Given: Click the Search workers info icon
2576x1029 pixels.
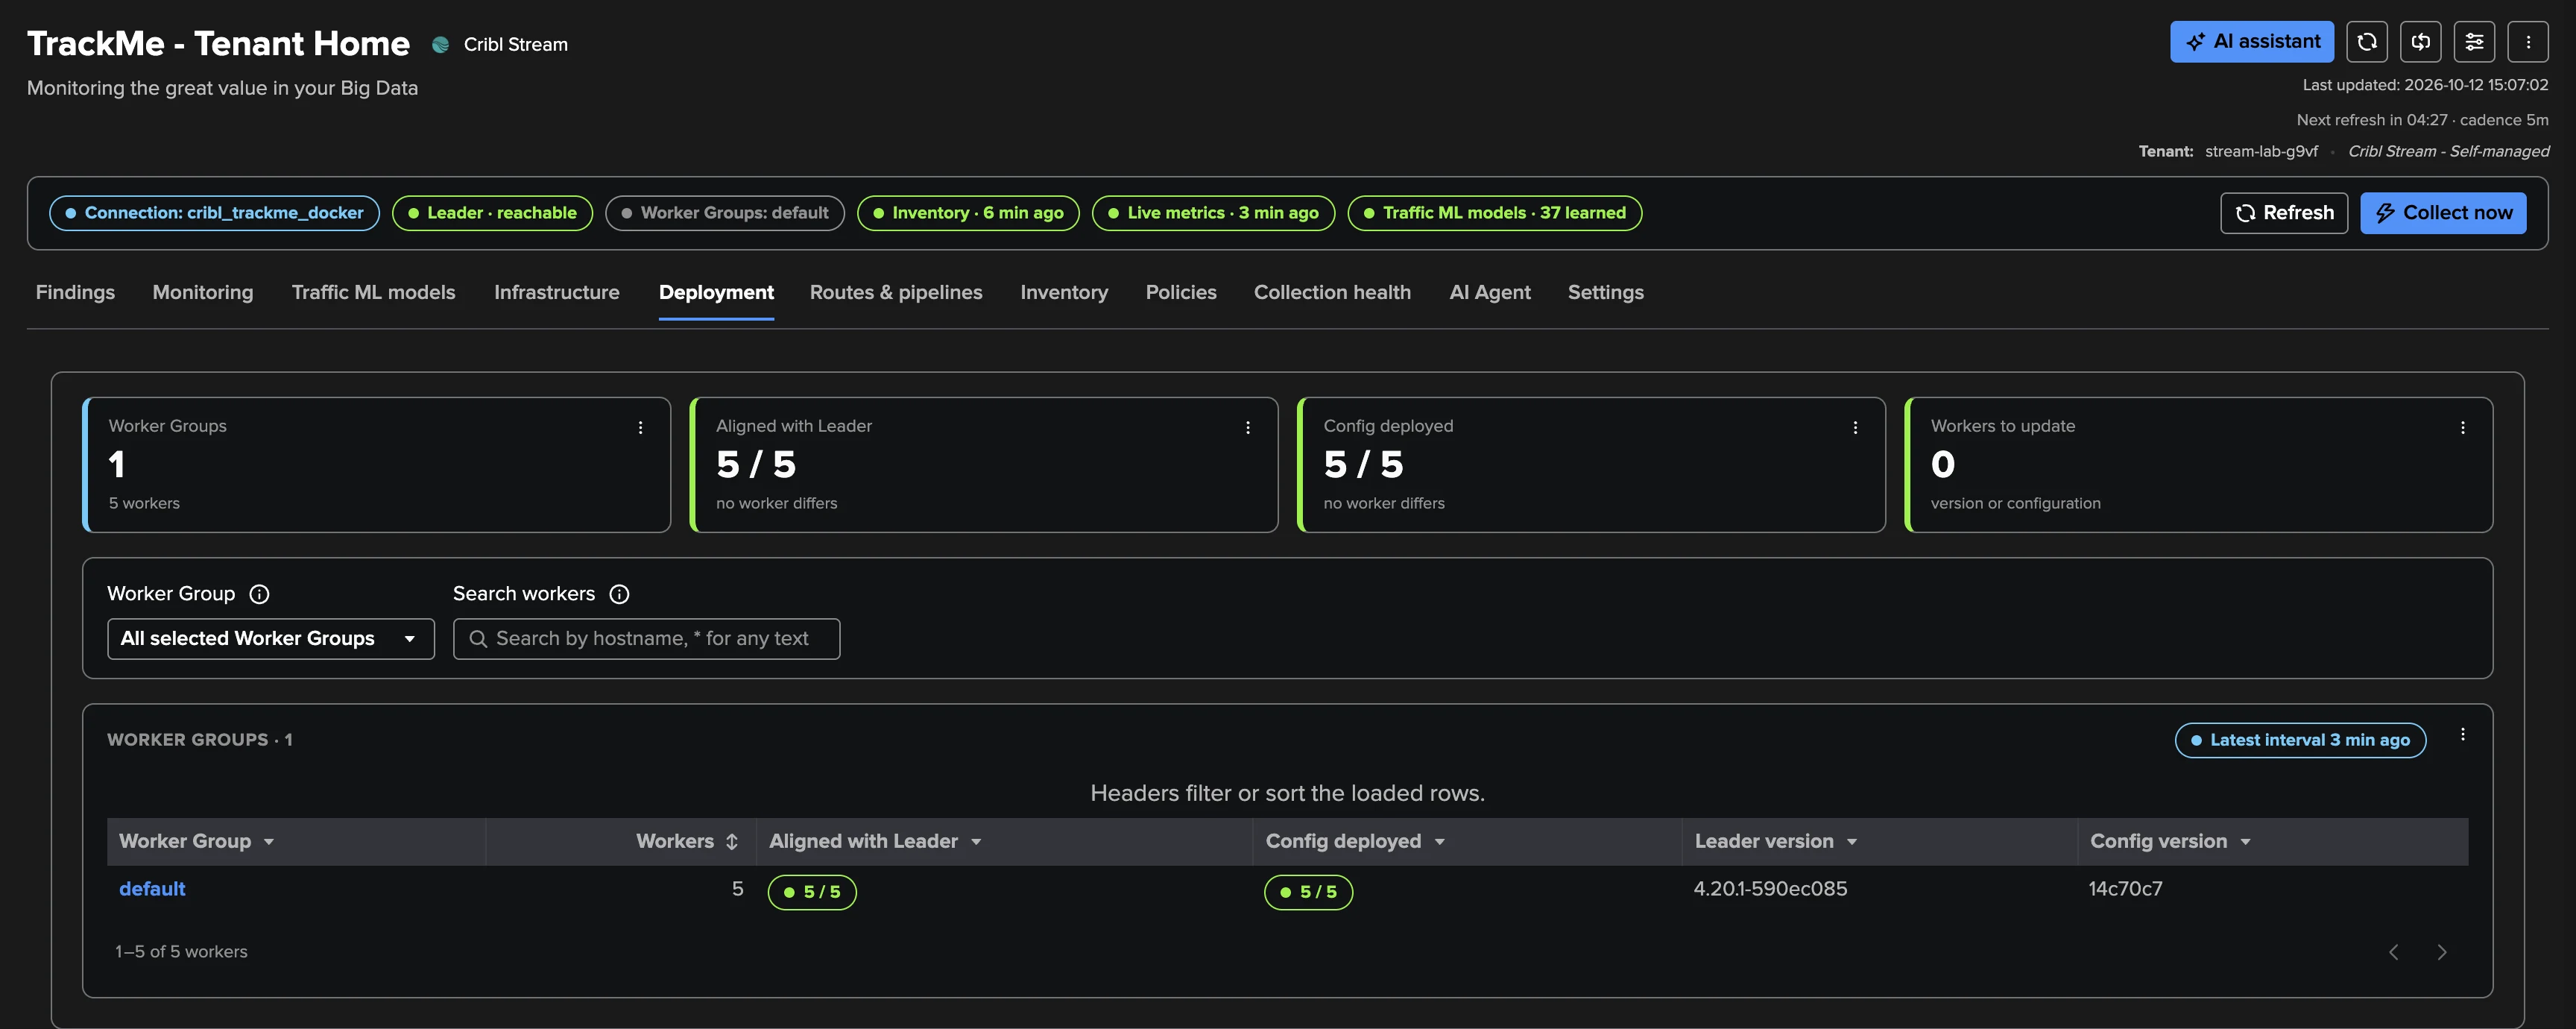Looking at the screenshot, I should (x=619, y=594).
